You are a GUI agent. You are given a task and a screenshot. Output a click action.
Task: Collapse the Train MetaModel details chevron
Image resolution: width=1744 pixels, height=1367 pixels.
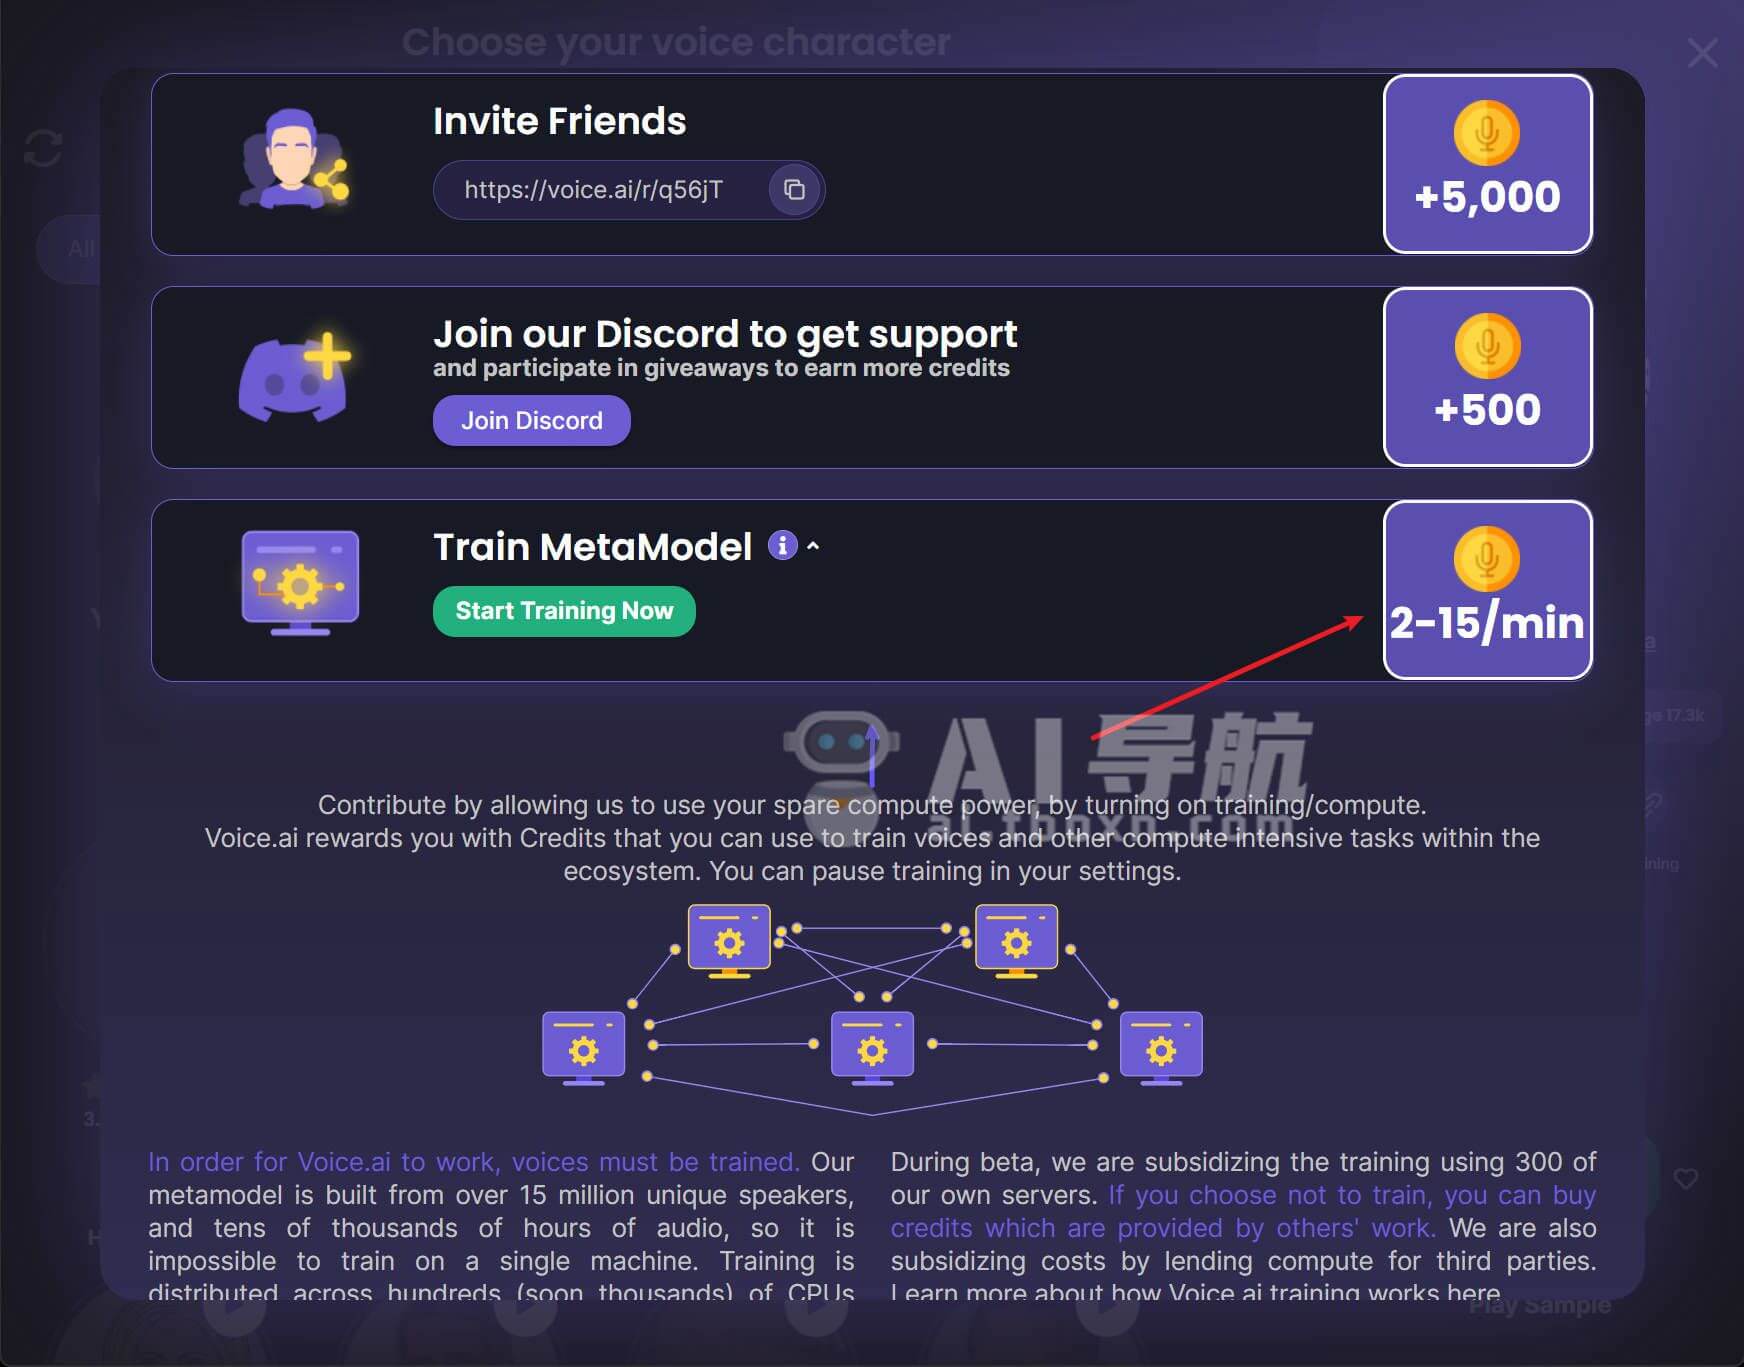click(x=813, y=546)
